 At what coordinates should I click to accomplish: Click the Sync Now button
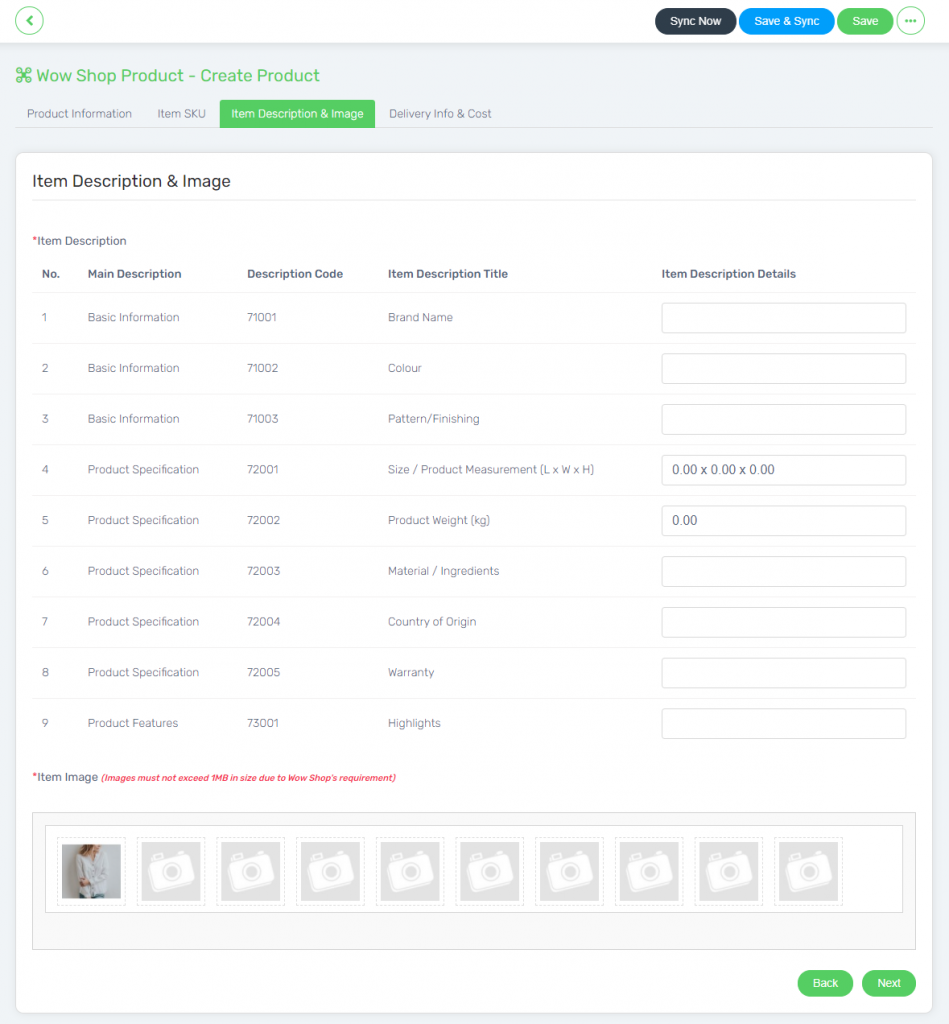pyautogui.click(x=695, y=20)
